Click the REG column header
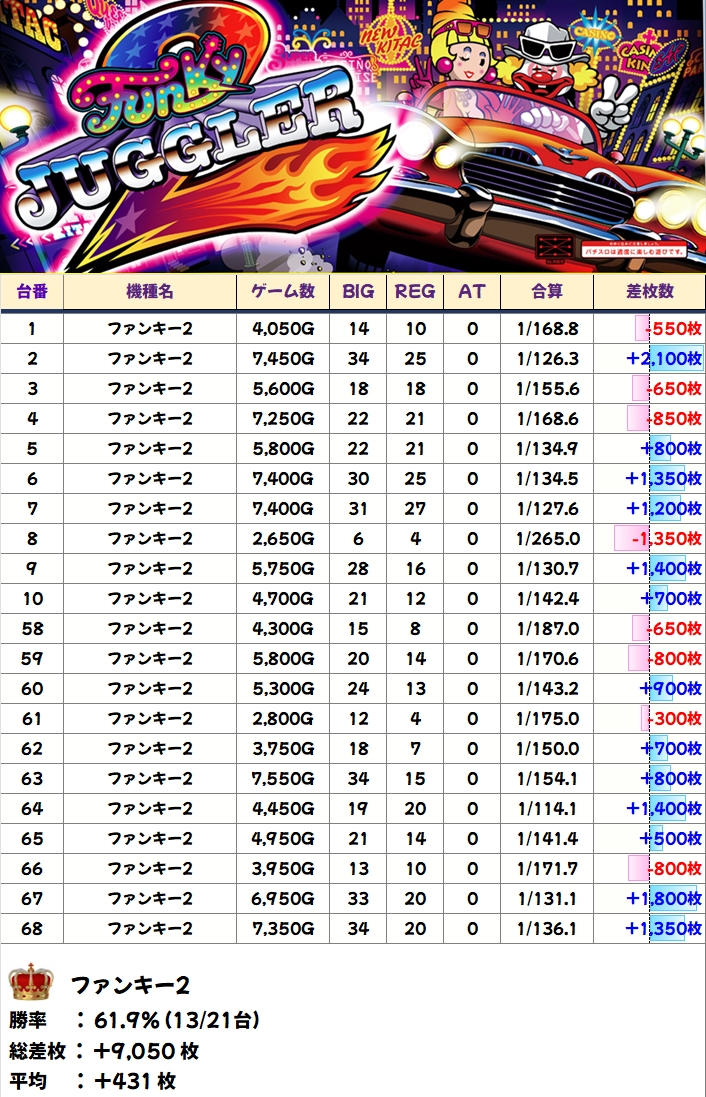 415,291
